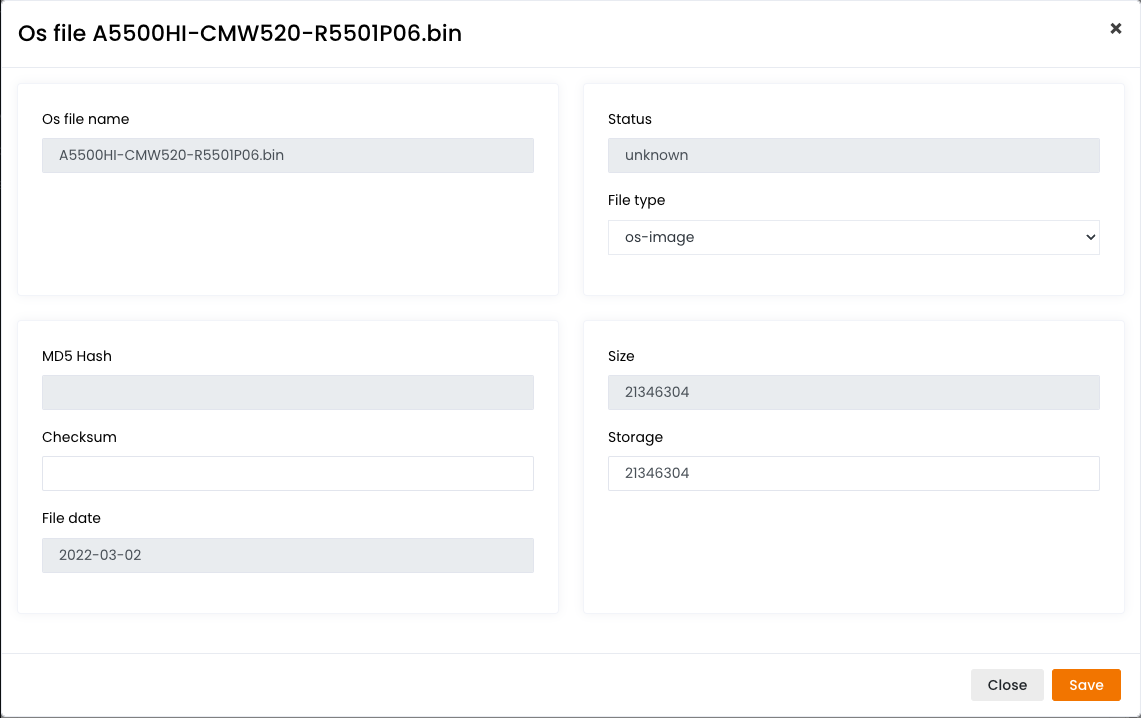Click the 'Storage' label
The height and width of the screenshot is (718, 1141).
pyautogui.click(x=635, y=437)
